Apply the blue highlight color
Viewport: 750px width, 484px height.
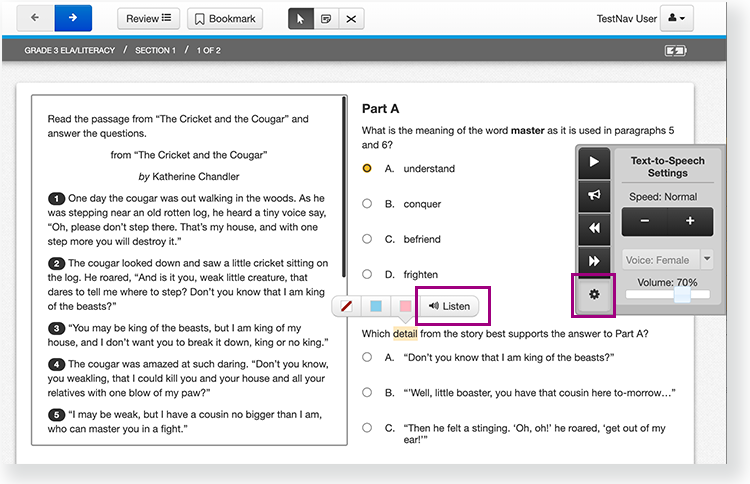tap(376, 305)
